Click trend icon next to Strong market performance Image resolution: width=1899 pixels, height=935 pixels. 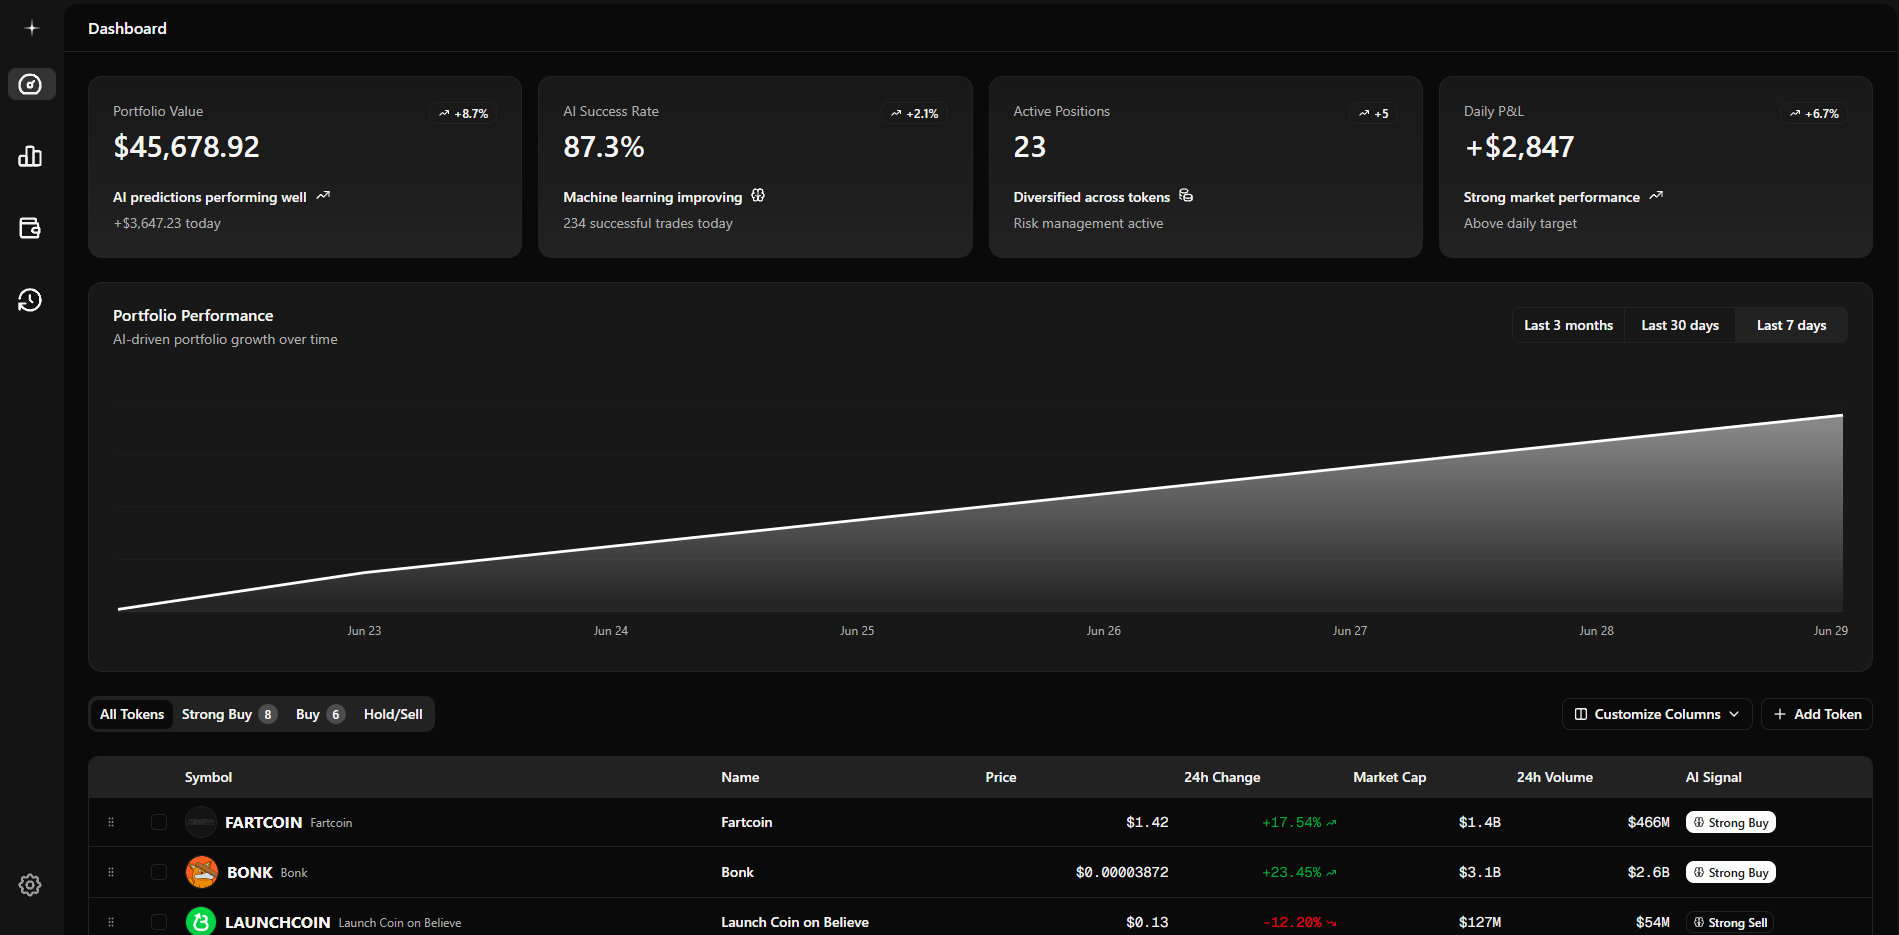tap(1656, 196)
